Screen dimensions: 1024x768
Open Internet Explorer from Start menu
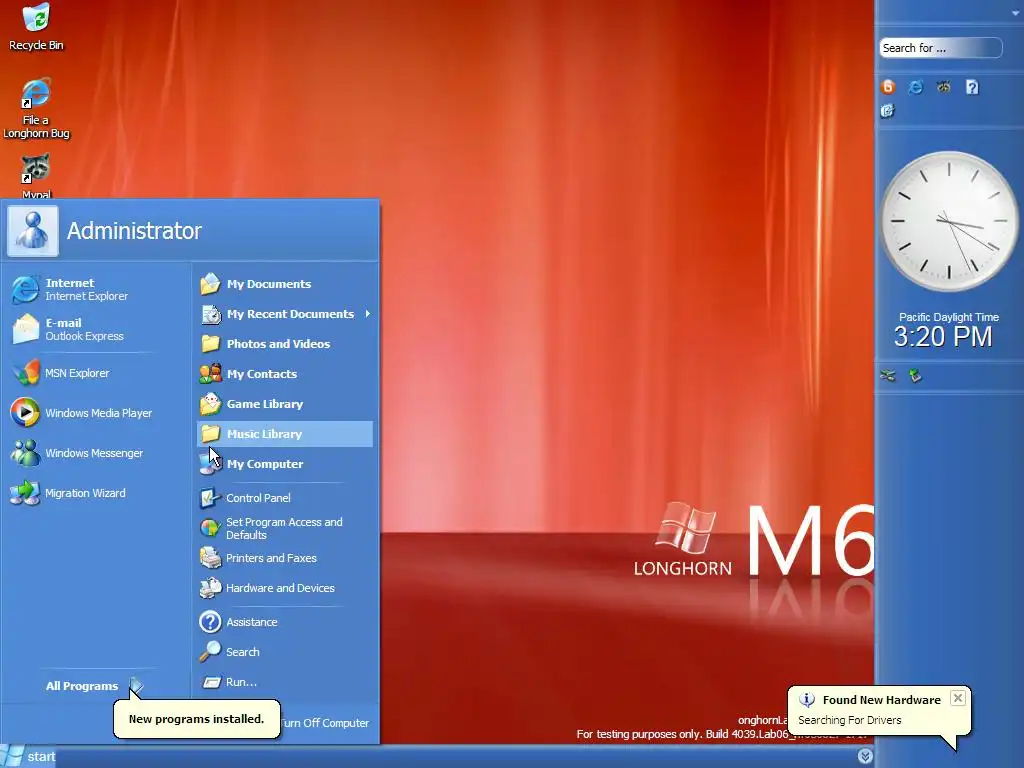71,289
